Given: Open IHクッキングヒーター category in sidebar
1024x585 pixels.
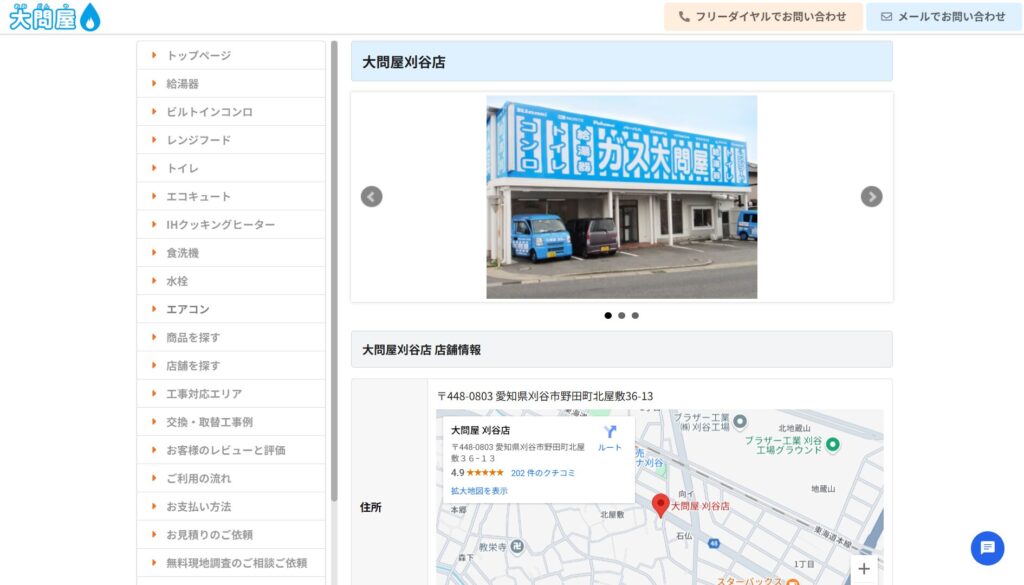Looking at the screenshot, I should click(x=231, y=225).
